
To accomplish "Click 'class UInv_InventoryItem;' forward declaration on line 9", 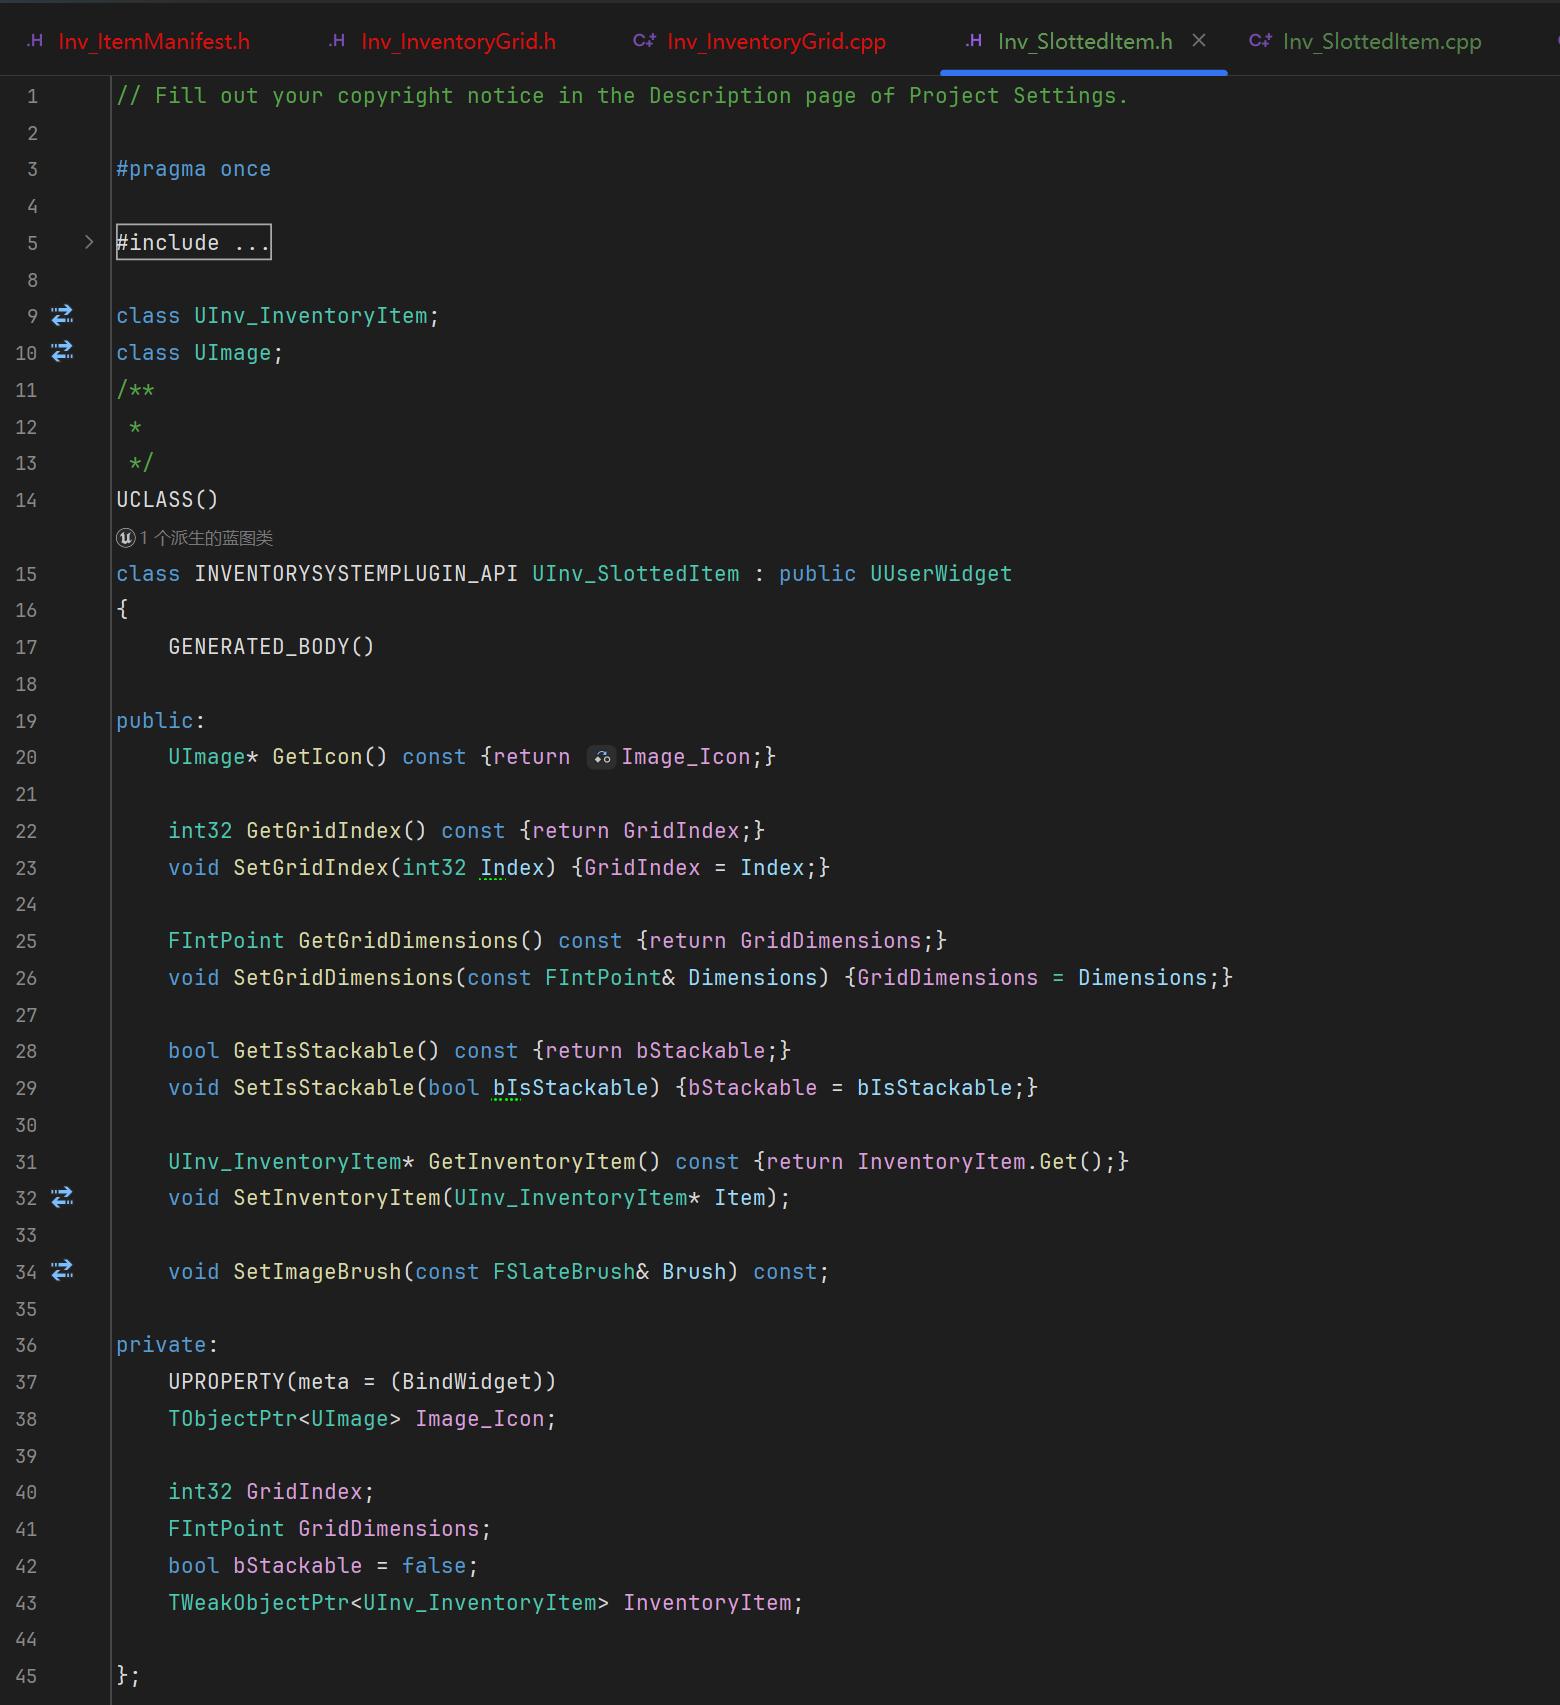I will (x=277, y=316).
